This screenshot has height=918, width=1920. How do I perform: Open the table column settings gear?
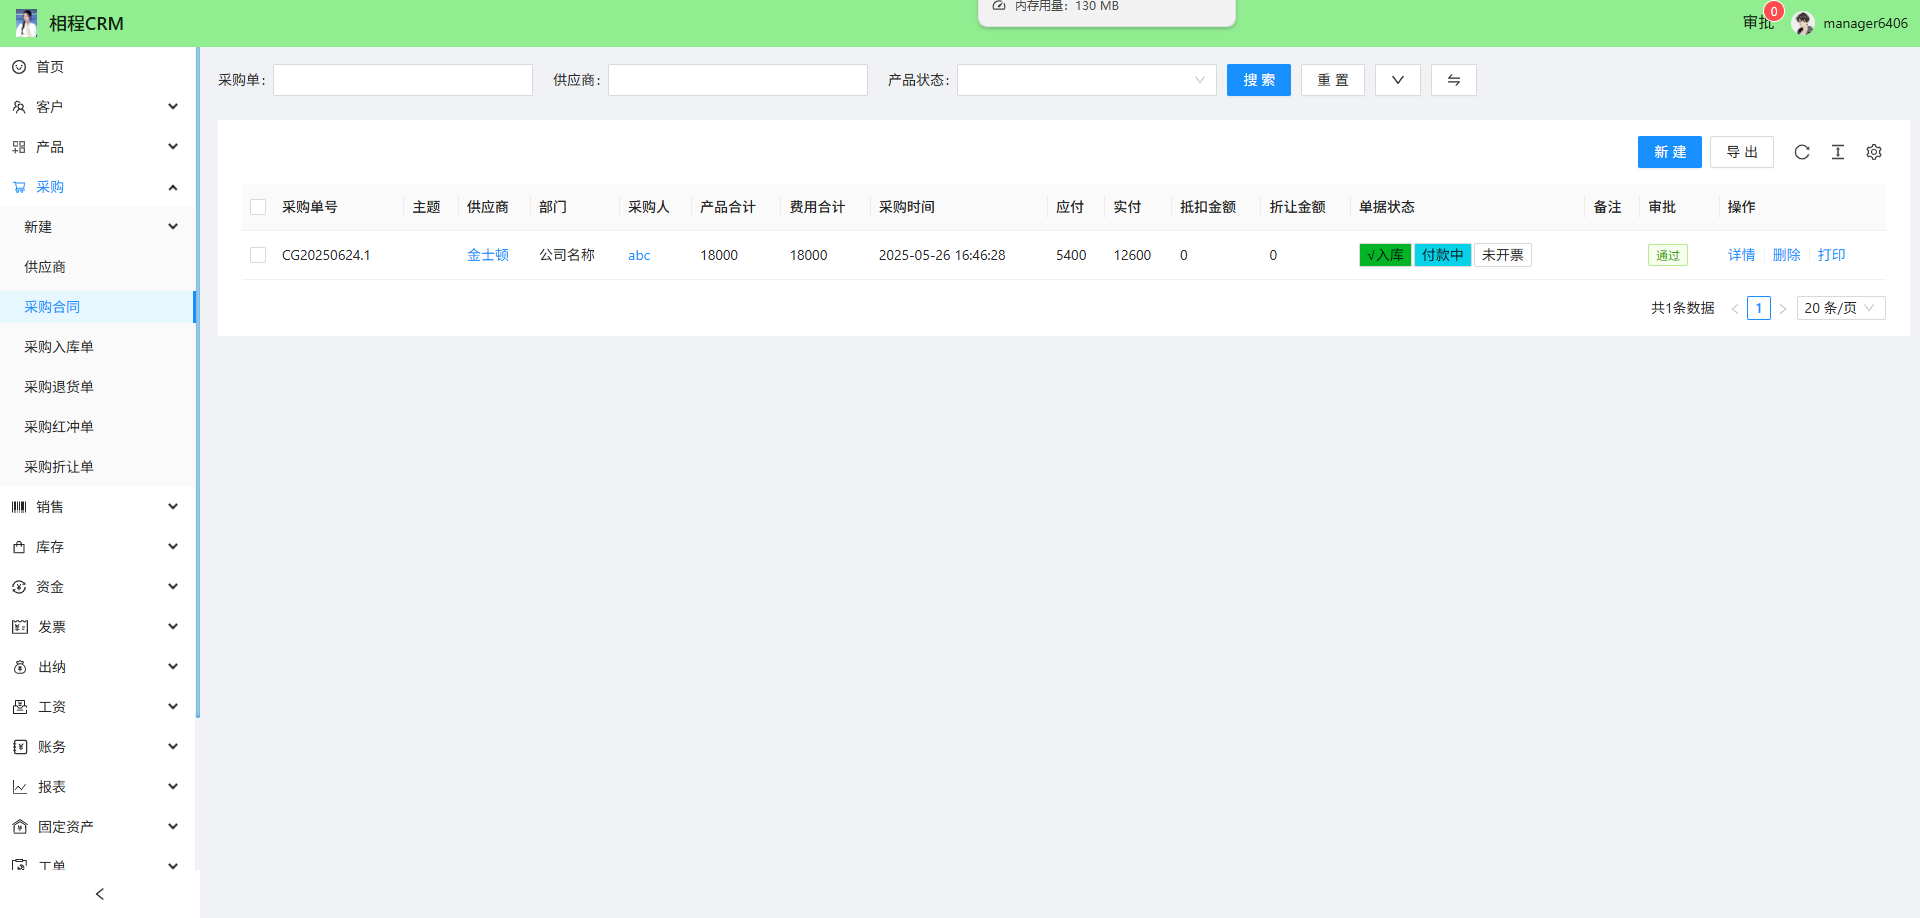tap(1874, 152)
